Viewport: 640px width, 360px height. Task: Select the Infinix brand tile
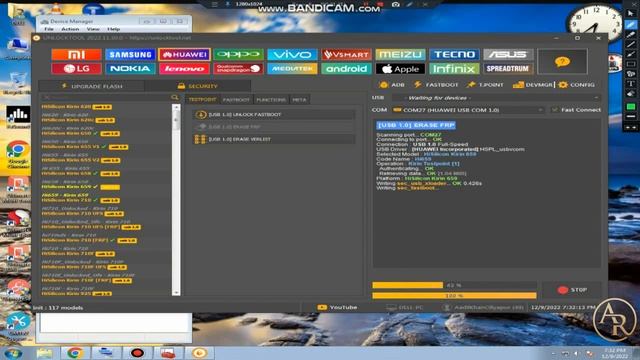[x=454, y=69]
